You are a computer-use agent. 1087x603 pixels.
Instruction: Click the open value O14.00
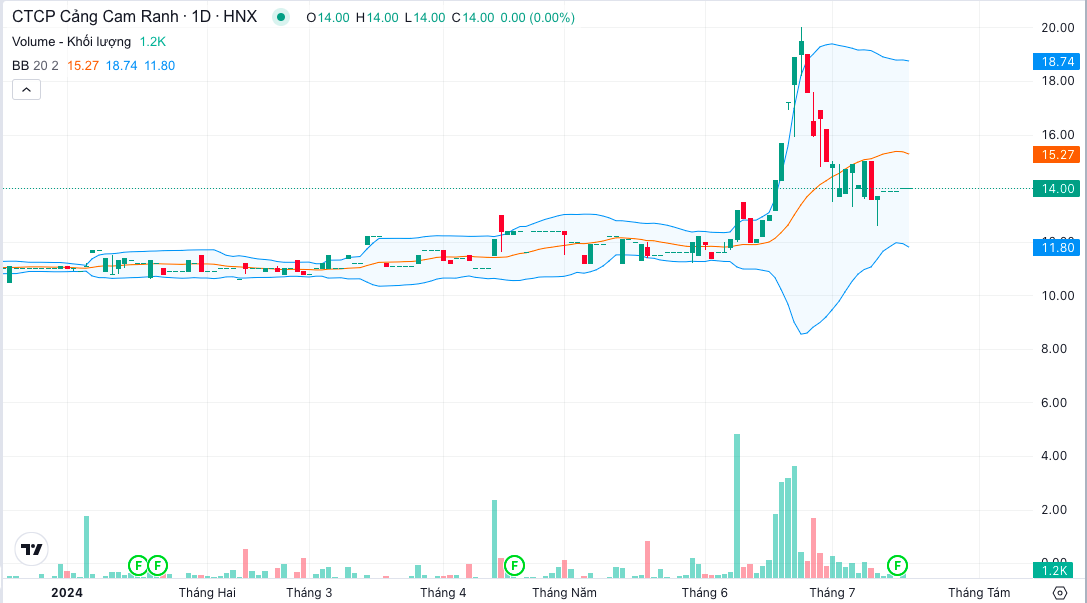(328, 17)
